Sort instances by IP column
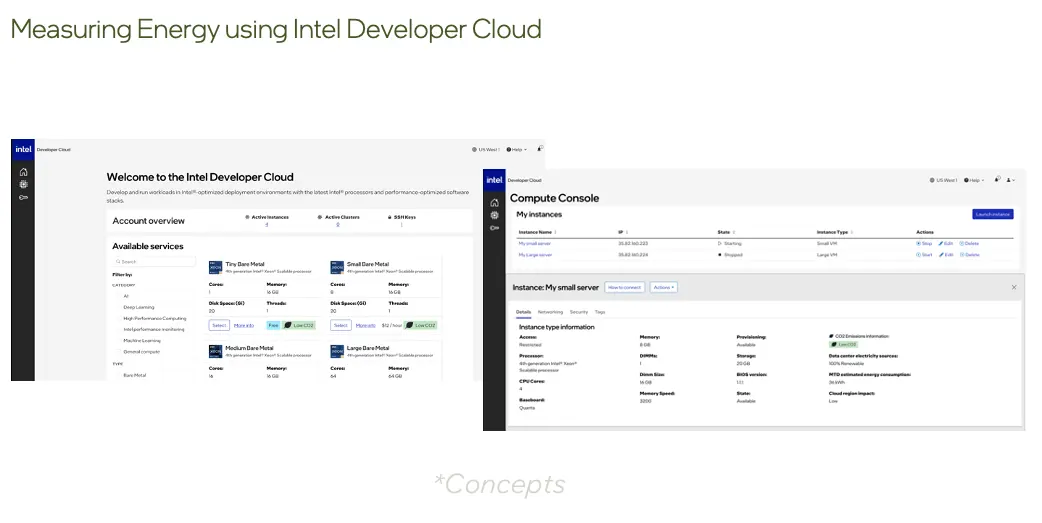This screenshot has width=1042, height=523. click(x=623, y=232)
